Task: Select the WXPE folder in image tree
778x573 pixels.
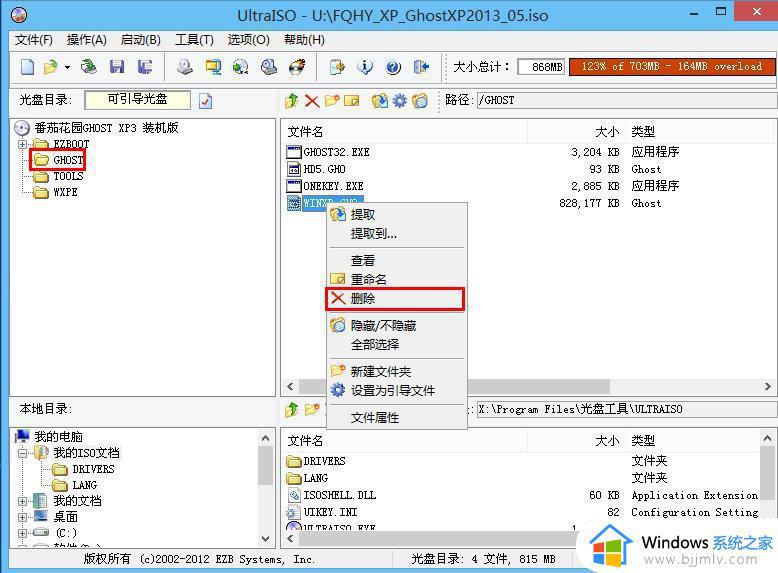Action: click(55, 192)
